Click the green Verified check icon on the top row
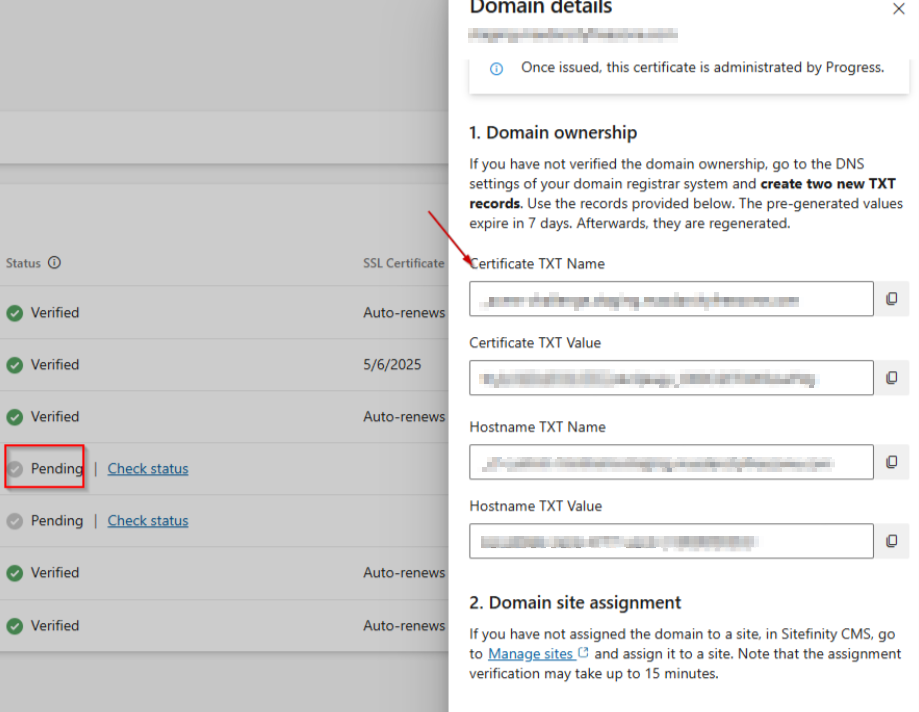Image resolution: width=919 pixels, height=712 pixels. pos(12,312)
